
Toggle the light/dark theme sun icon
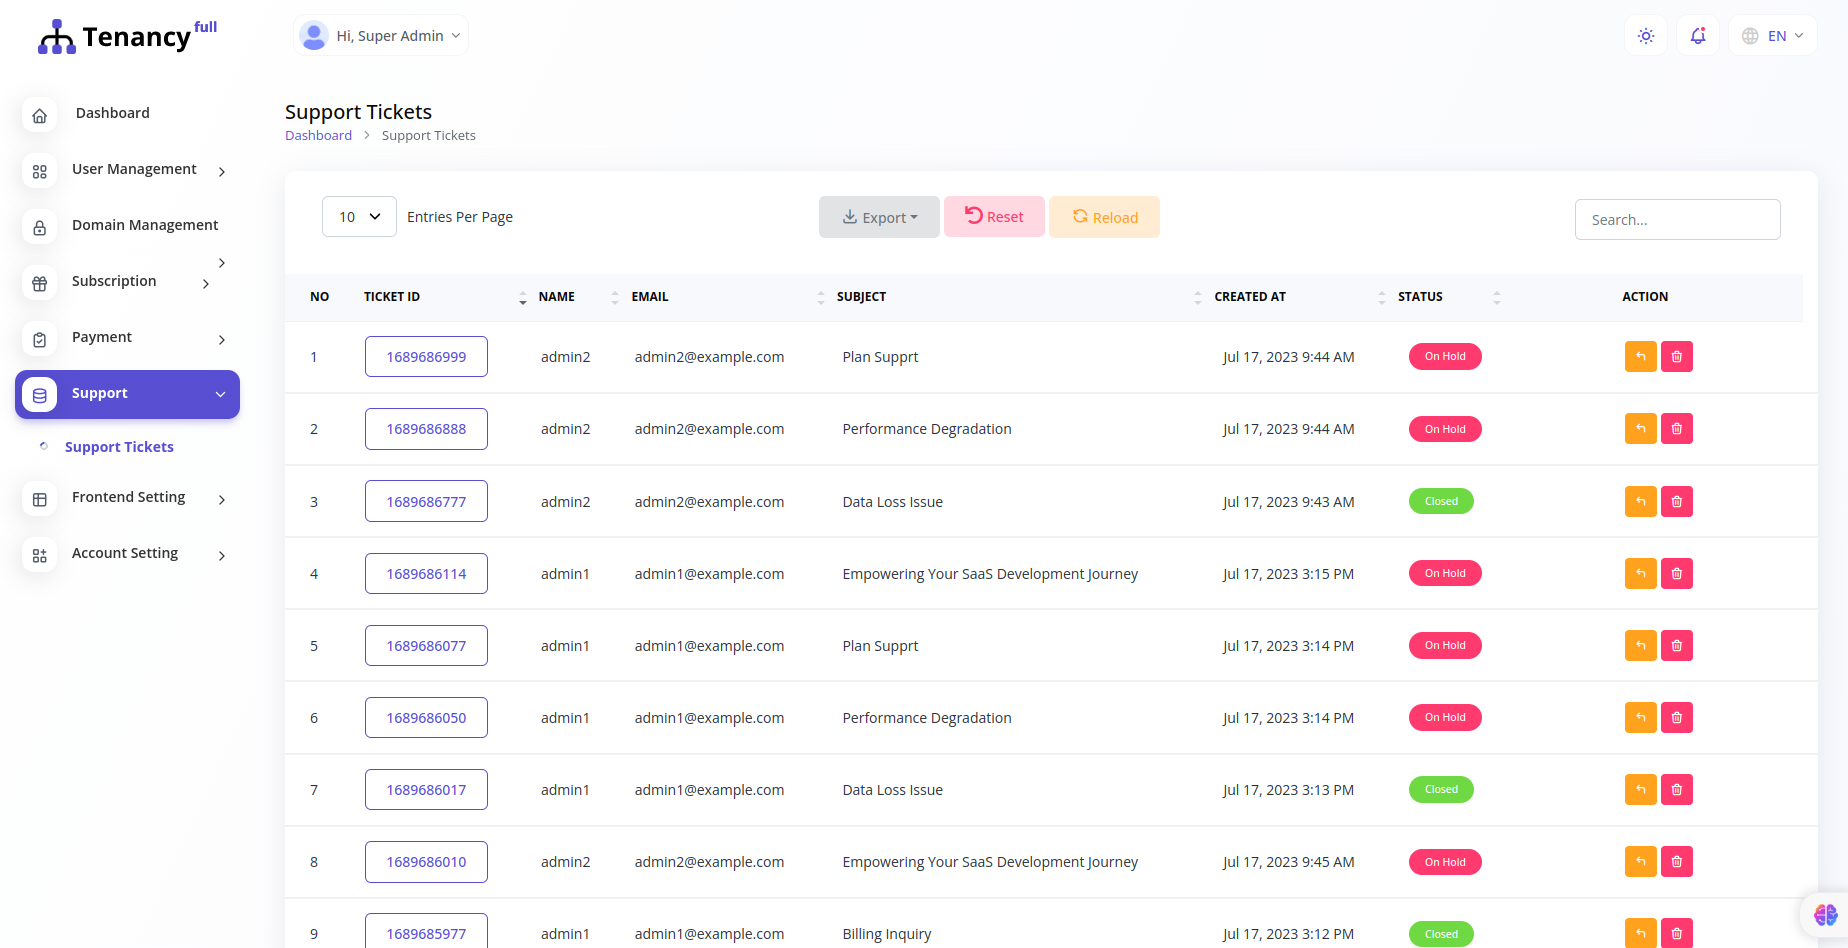(x=1645, y=36)
